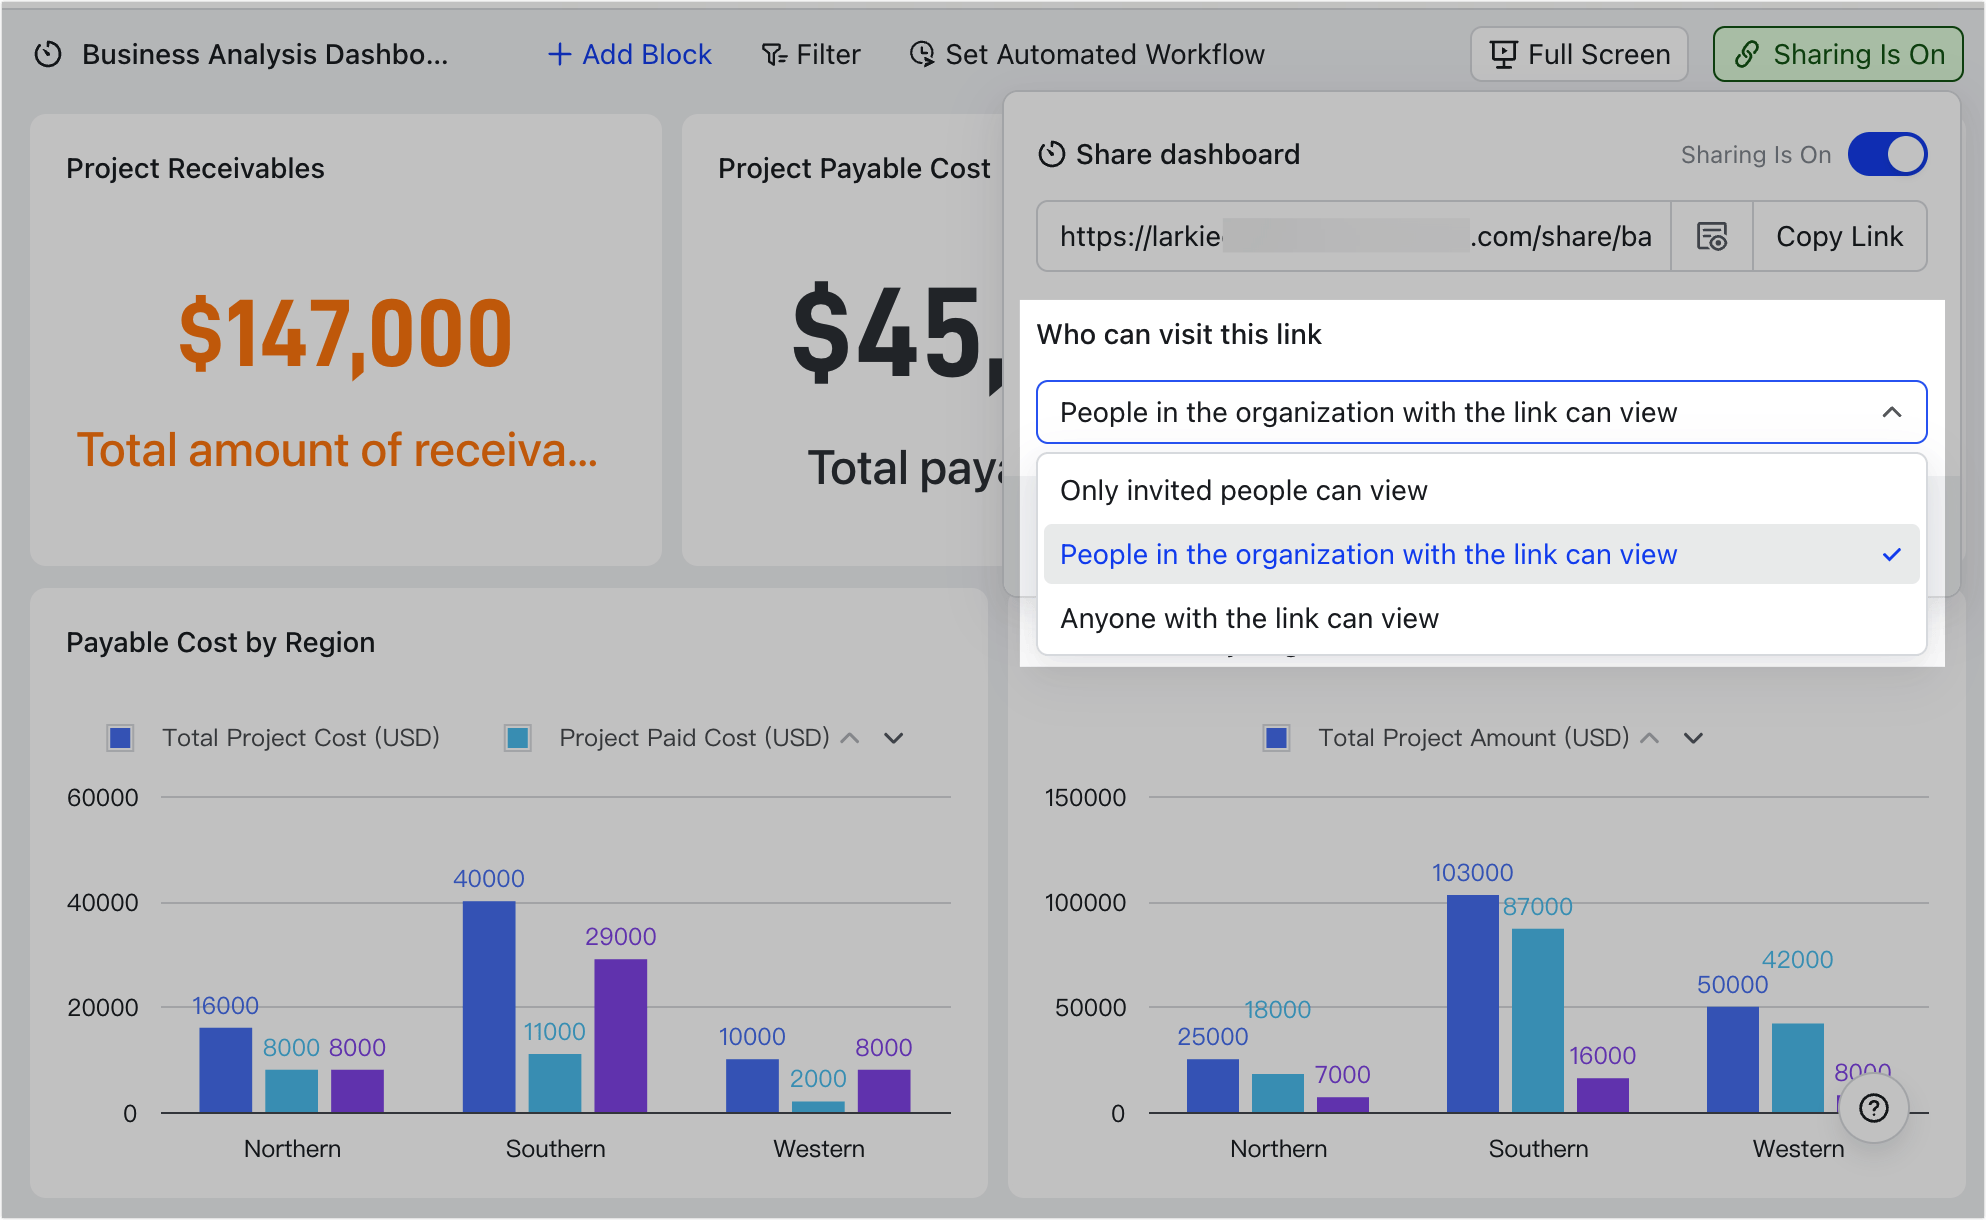Toggle Total Project Cost legend visibility
The width and height of the screenshot is (1986, 1220).
pos(120,737)
